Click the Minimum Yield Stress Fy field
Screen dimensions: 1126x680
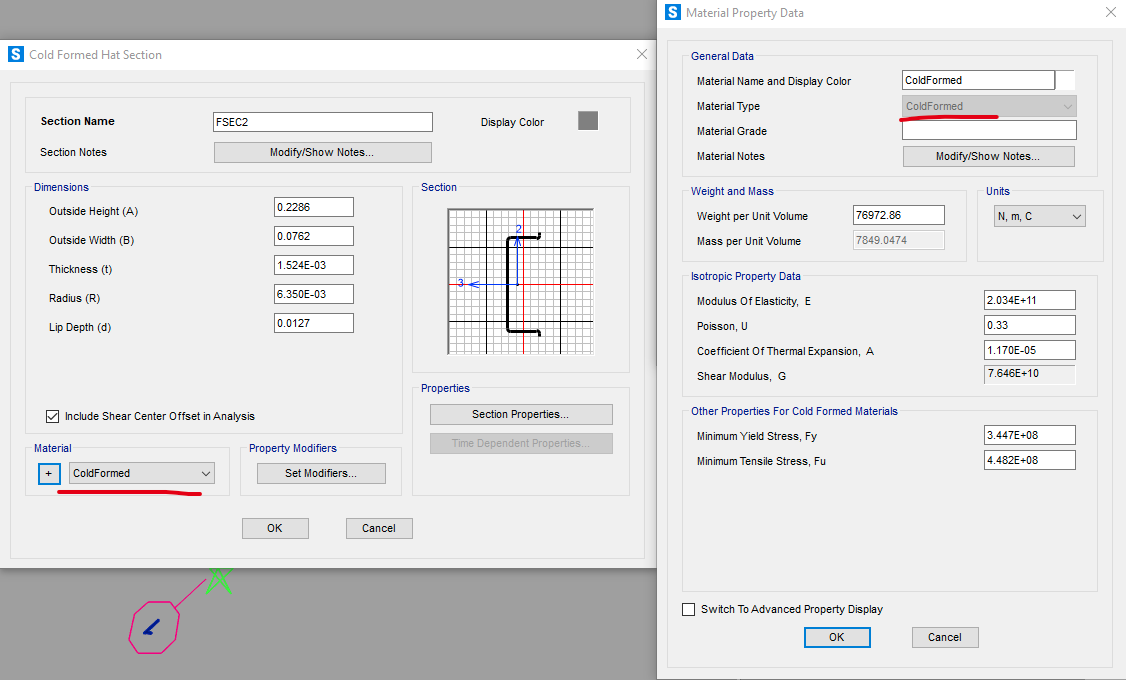1029,436
